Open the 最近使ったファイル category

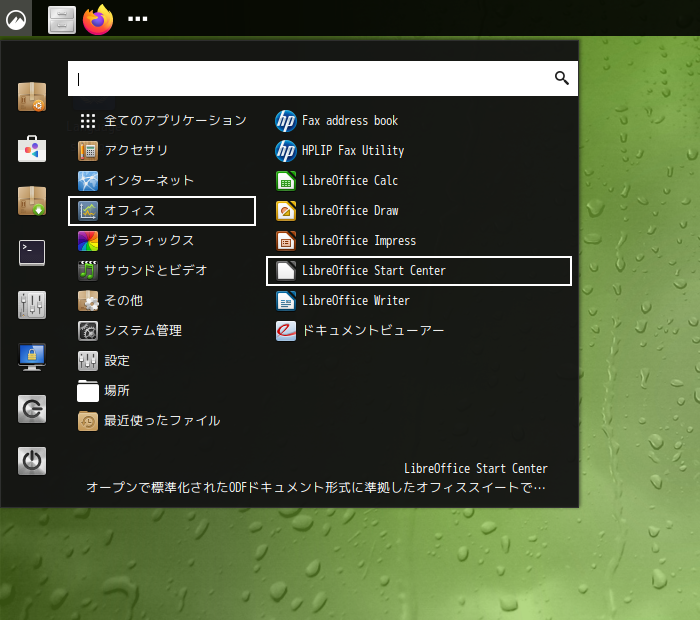[162, 421]
